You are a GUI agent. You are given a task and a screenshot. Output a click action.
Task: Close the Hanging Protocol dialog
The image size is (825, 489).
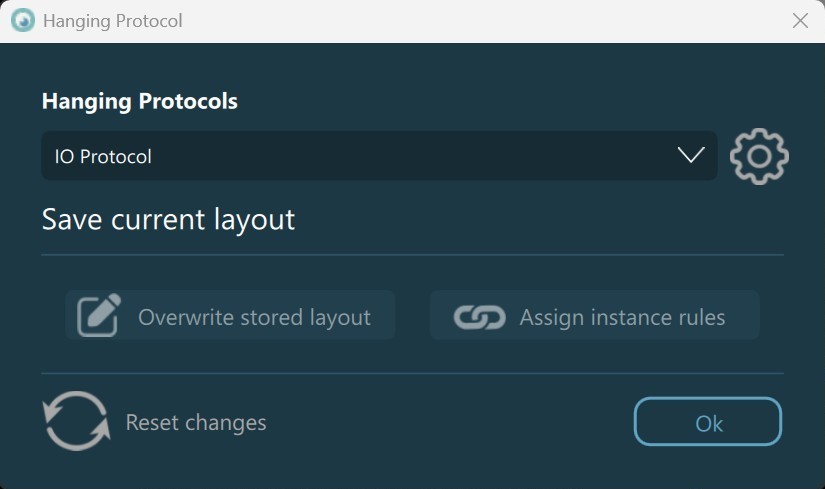[x=800, y=21]
